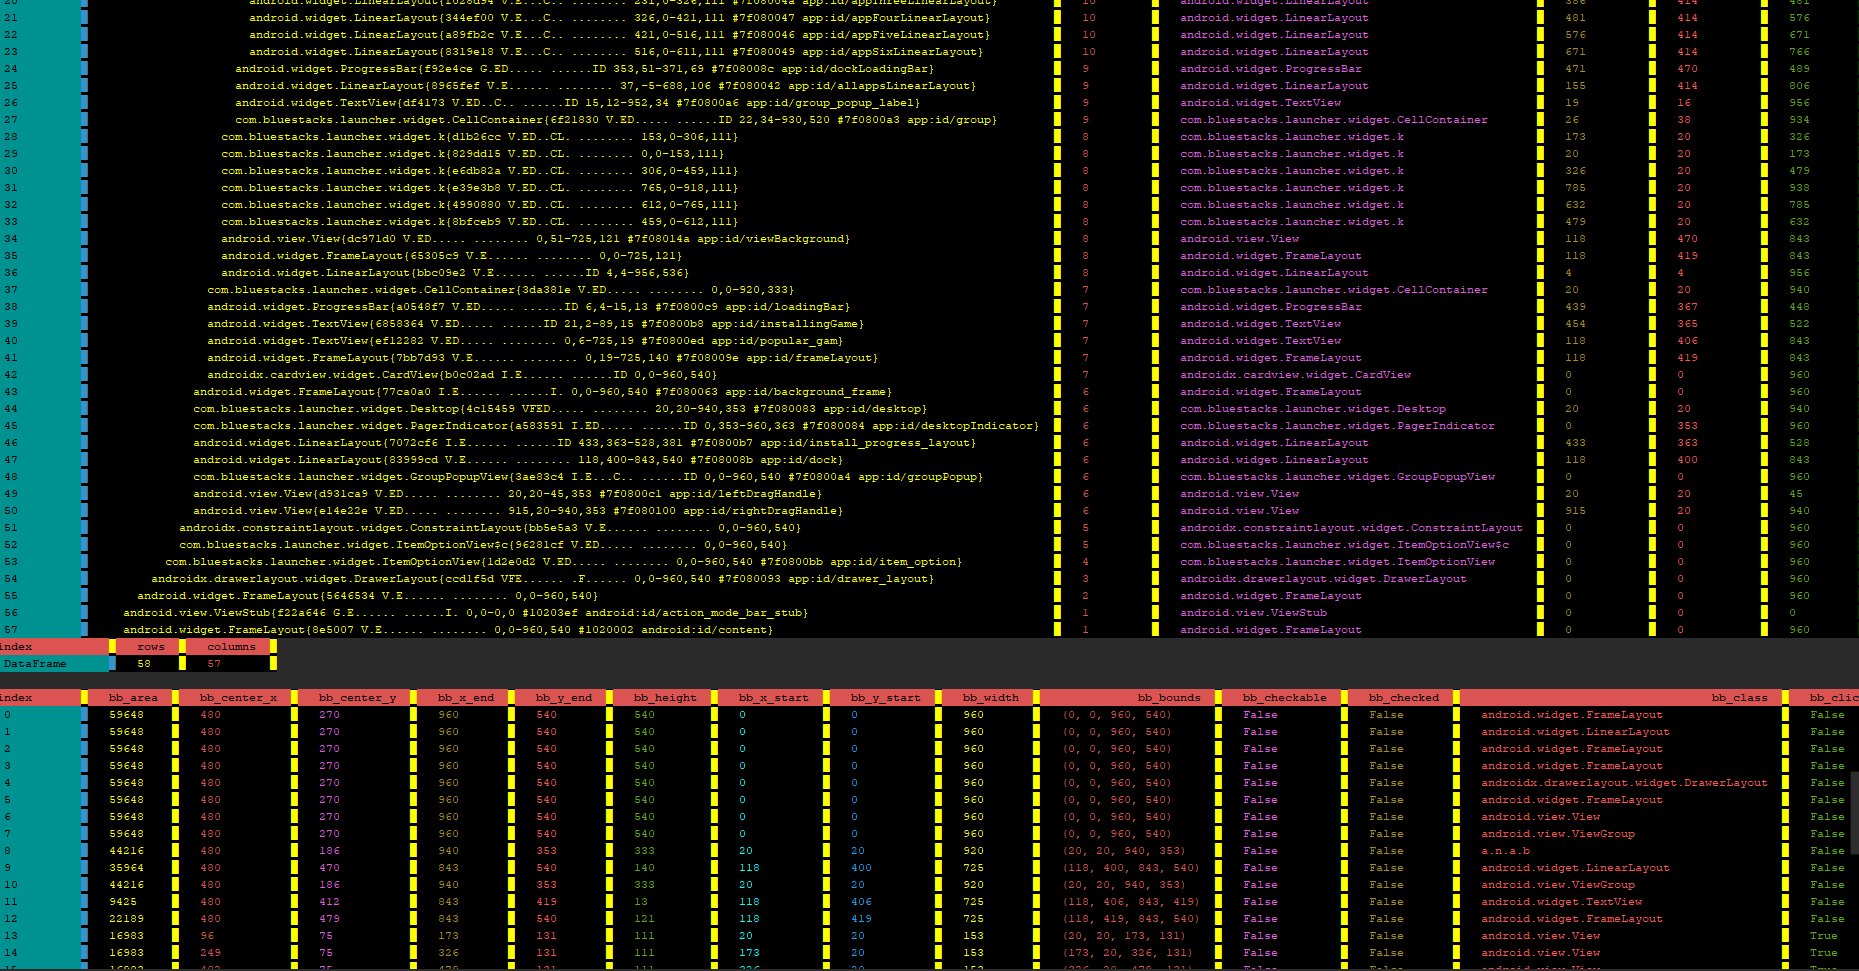Select the "android:id/action_mode_bar_stub" text
The image size is (1859, 971).
click(695, 612)
